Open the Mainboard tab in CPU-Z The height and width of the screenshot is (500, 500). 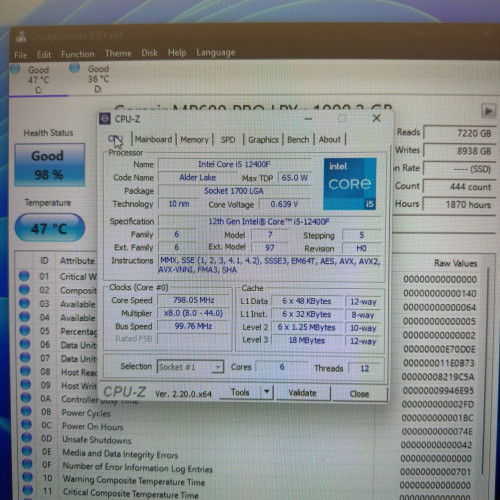(153, 139)
